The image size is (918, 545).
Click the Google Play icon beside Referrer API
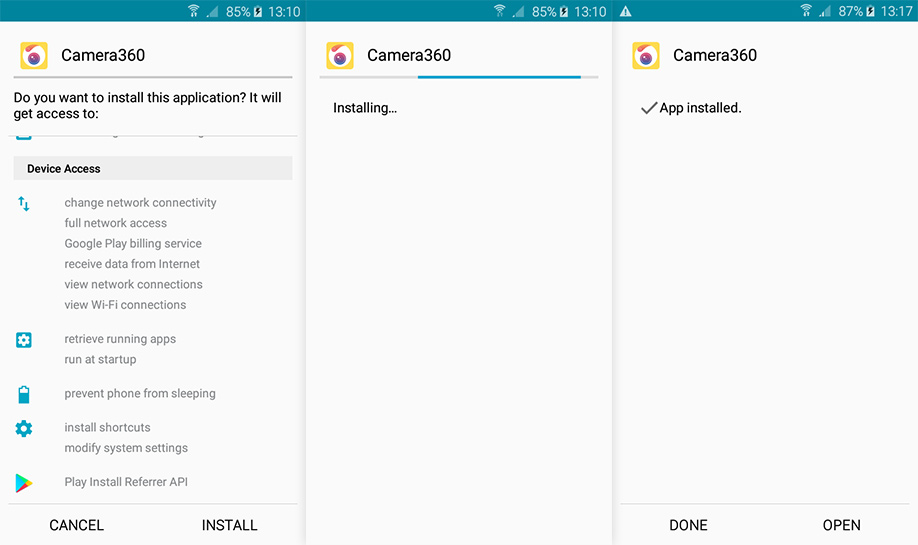point(23,483)
